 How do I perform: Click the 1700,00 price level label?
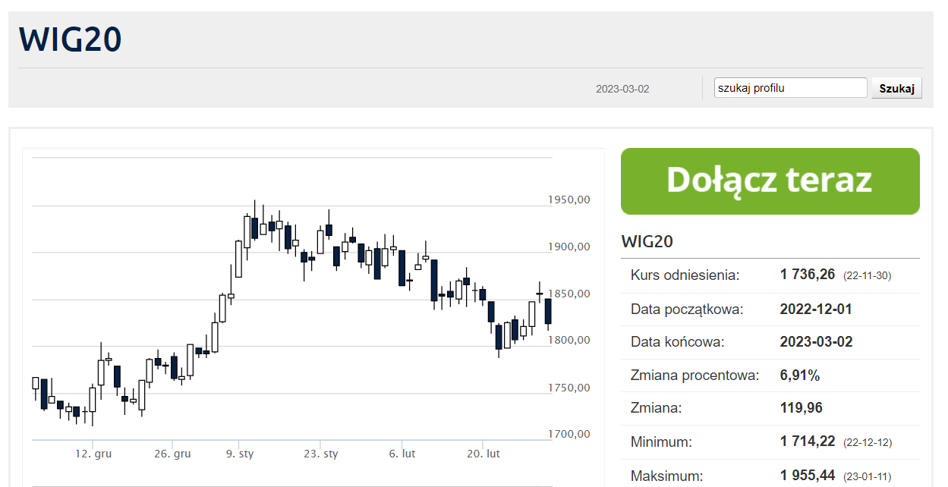[x=569, y=434]
